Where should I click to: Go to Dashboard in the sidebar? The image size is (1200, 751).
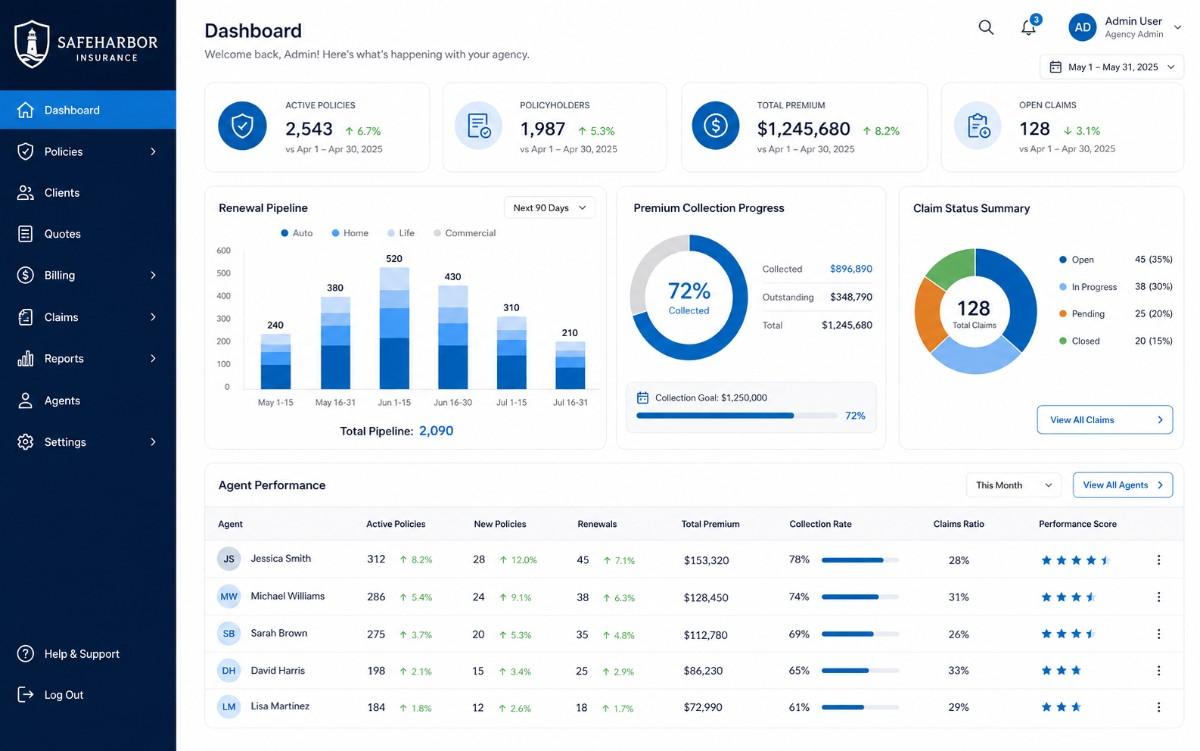[88, 110]
